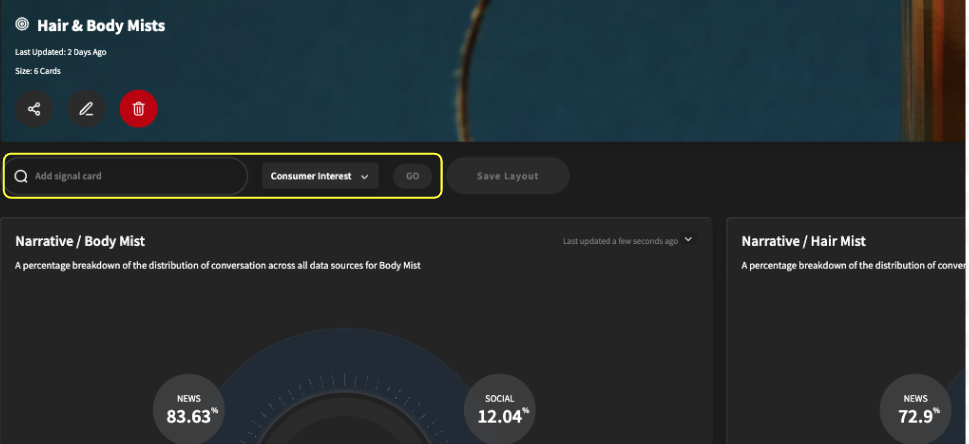Screen dimensions: 969x444
Task: Click the share icon under Hair & Body Mists
Action: tap(34, 109)
